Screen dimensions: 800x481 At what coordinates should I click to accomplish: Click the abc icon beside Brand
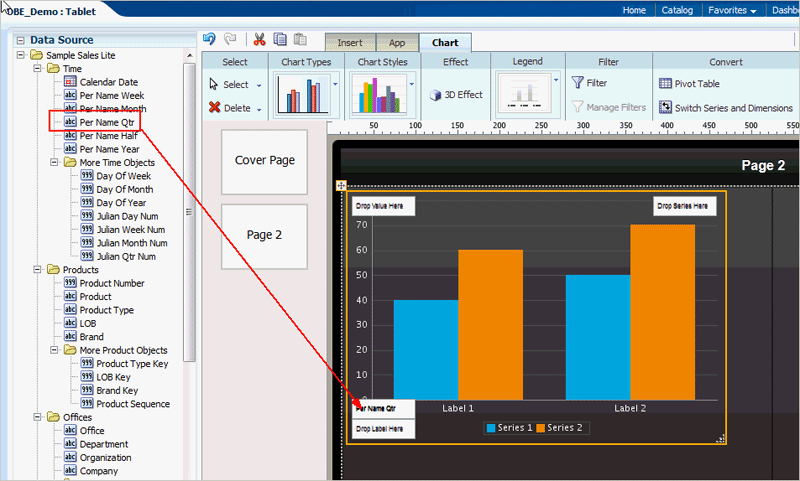(x=70, y=336)
